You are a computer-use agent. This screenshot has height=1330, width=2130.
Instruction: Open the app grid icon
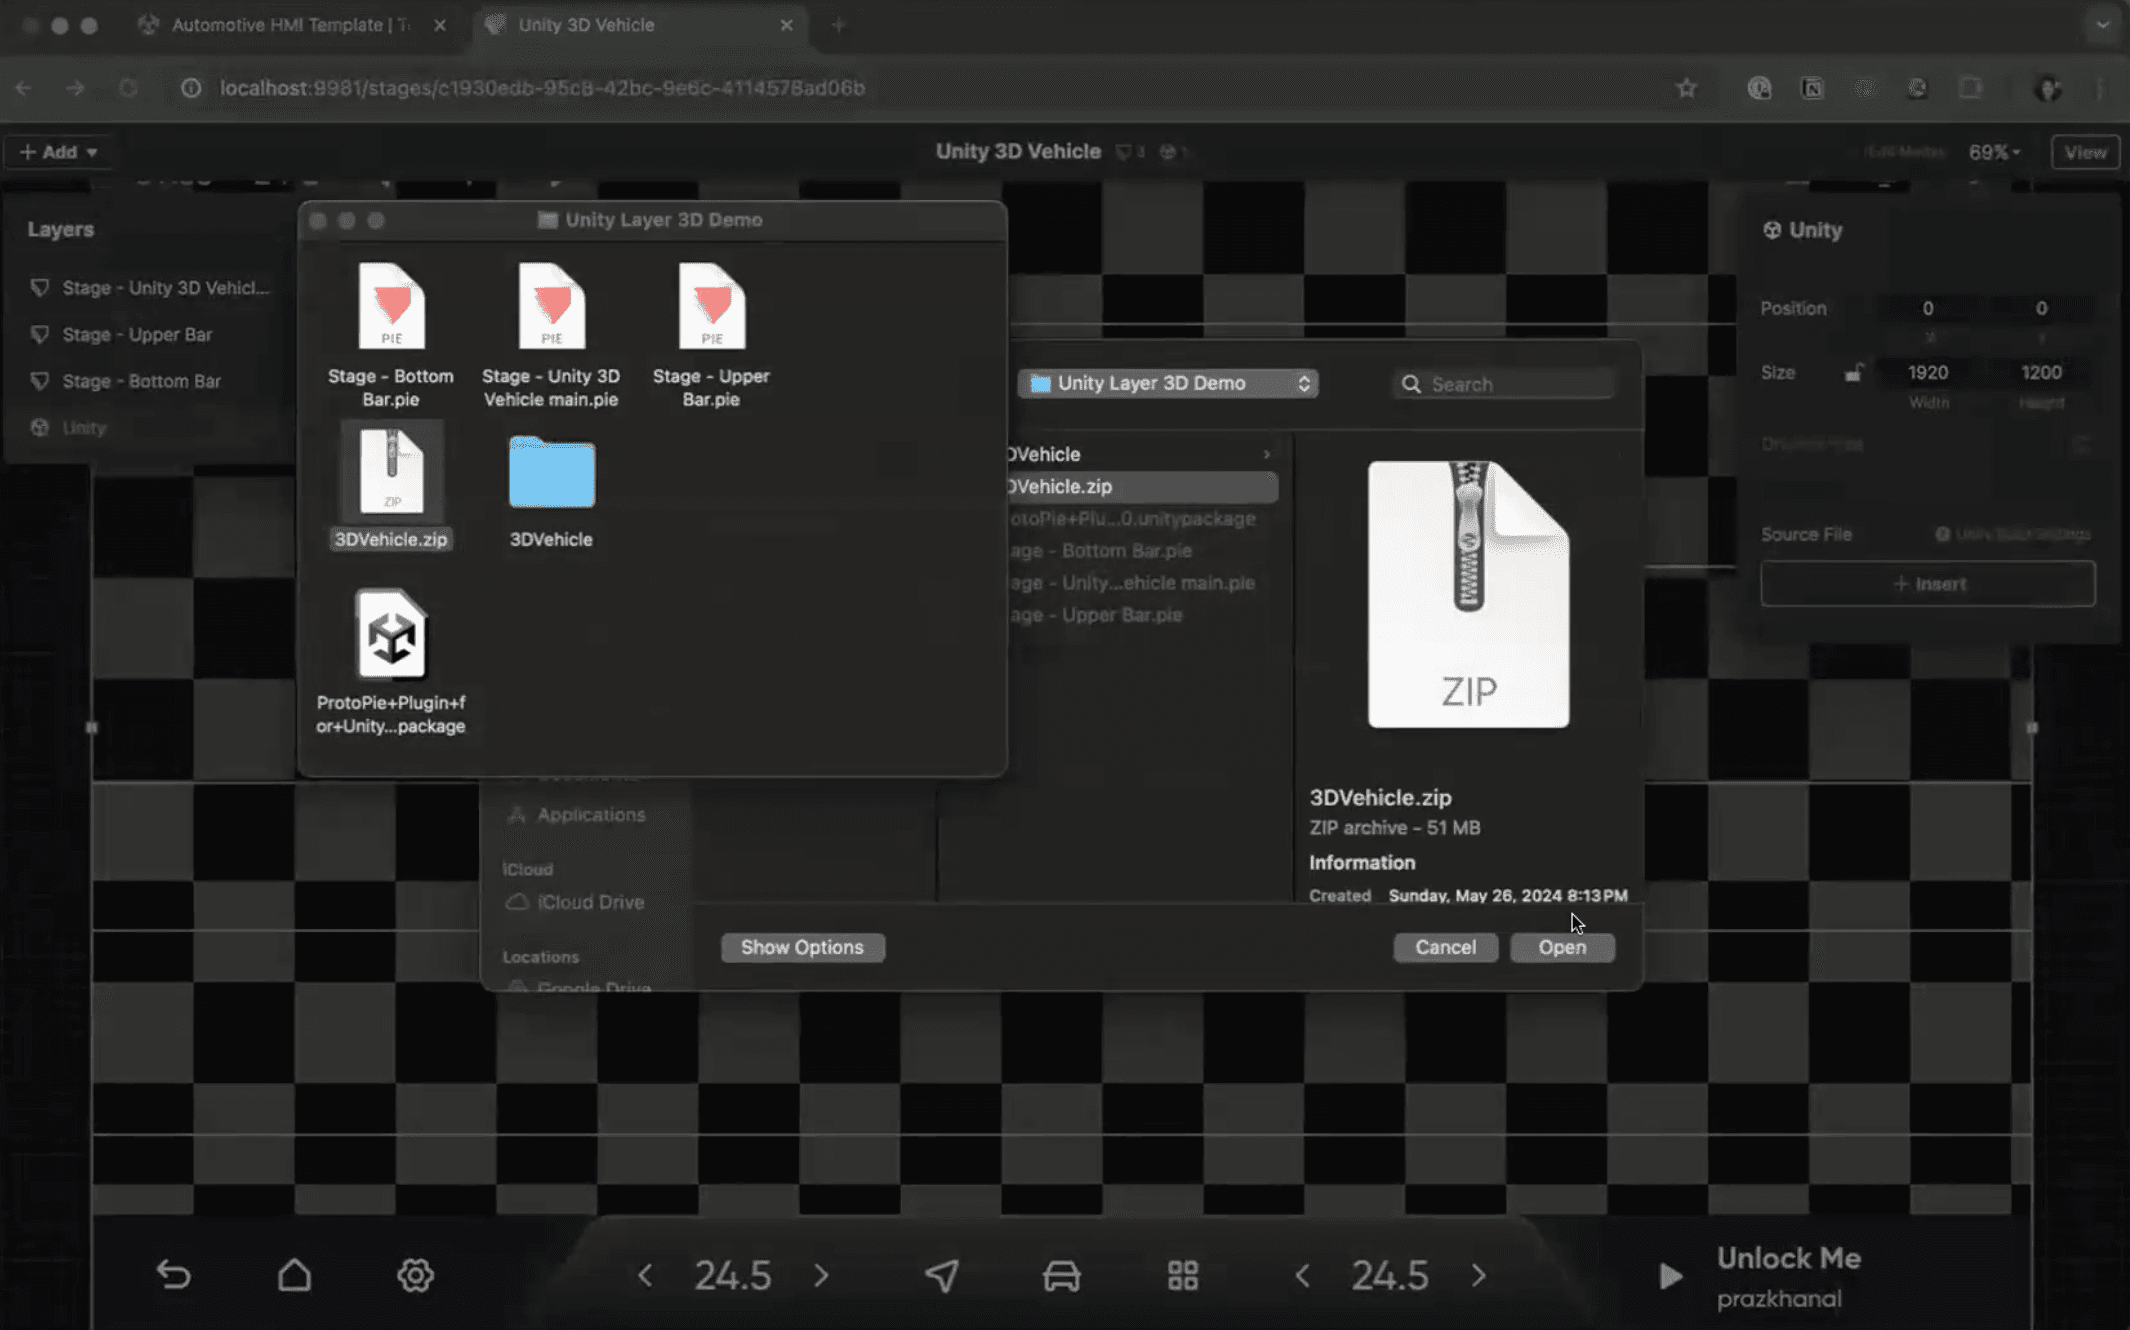1182,1274
